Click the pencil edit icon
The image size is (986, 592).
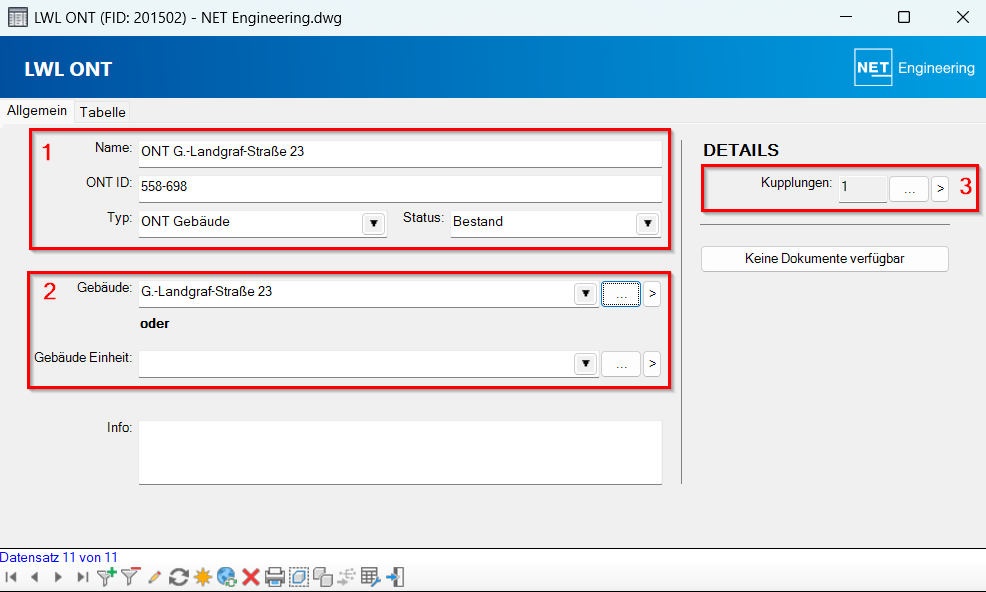pos(154,577)
